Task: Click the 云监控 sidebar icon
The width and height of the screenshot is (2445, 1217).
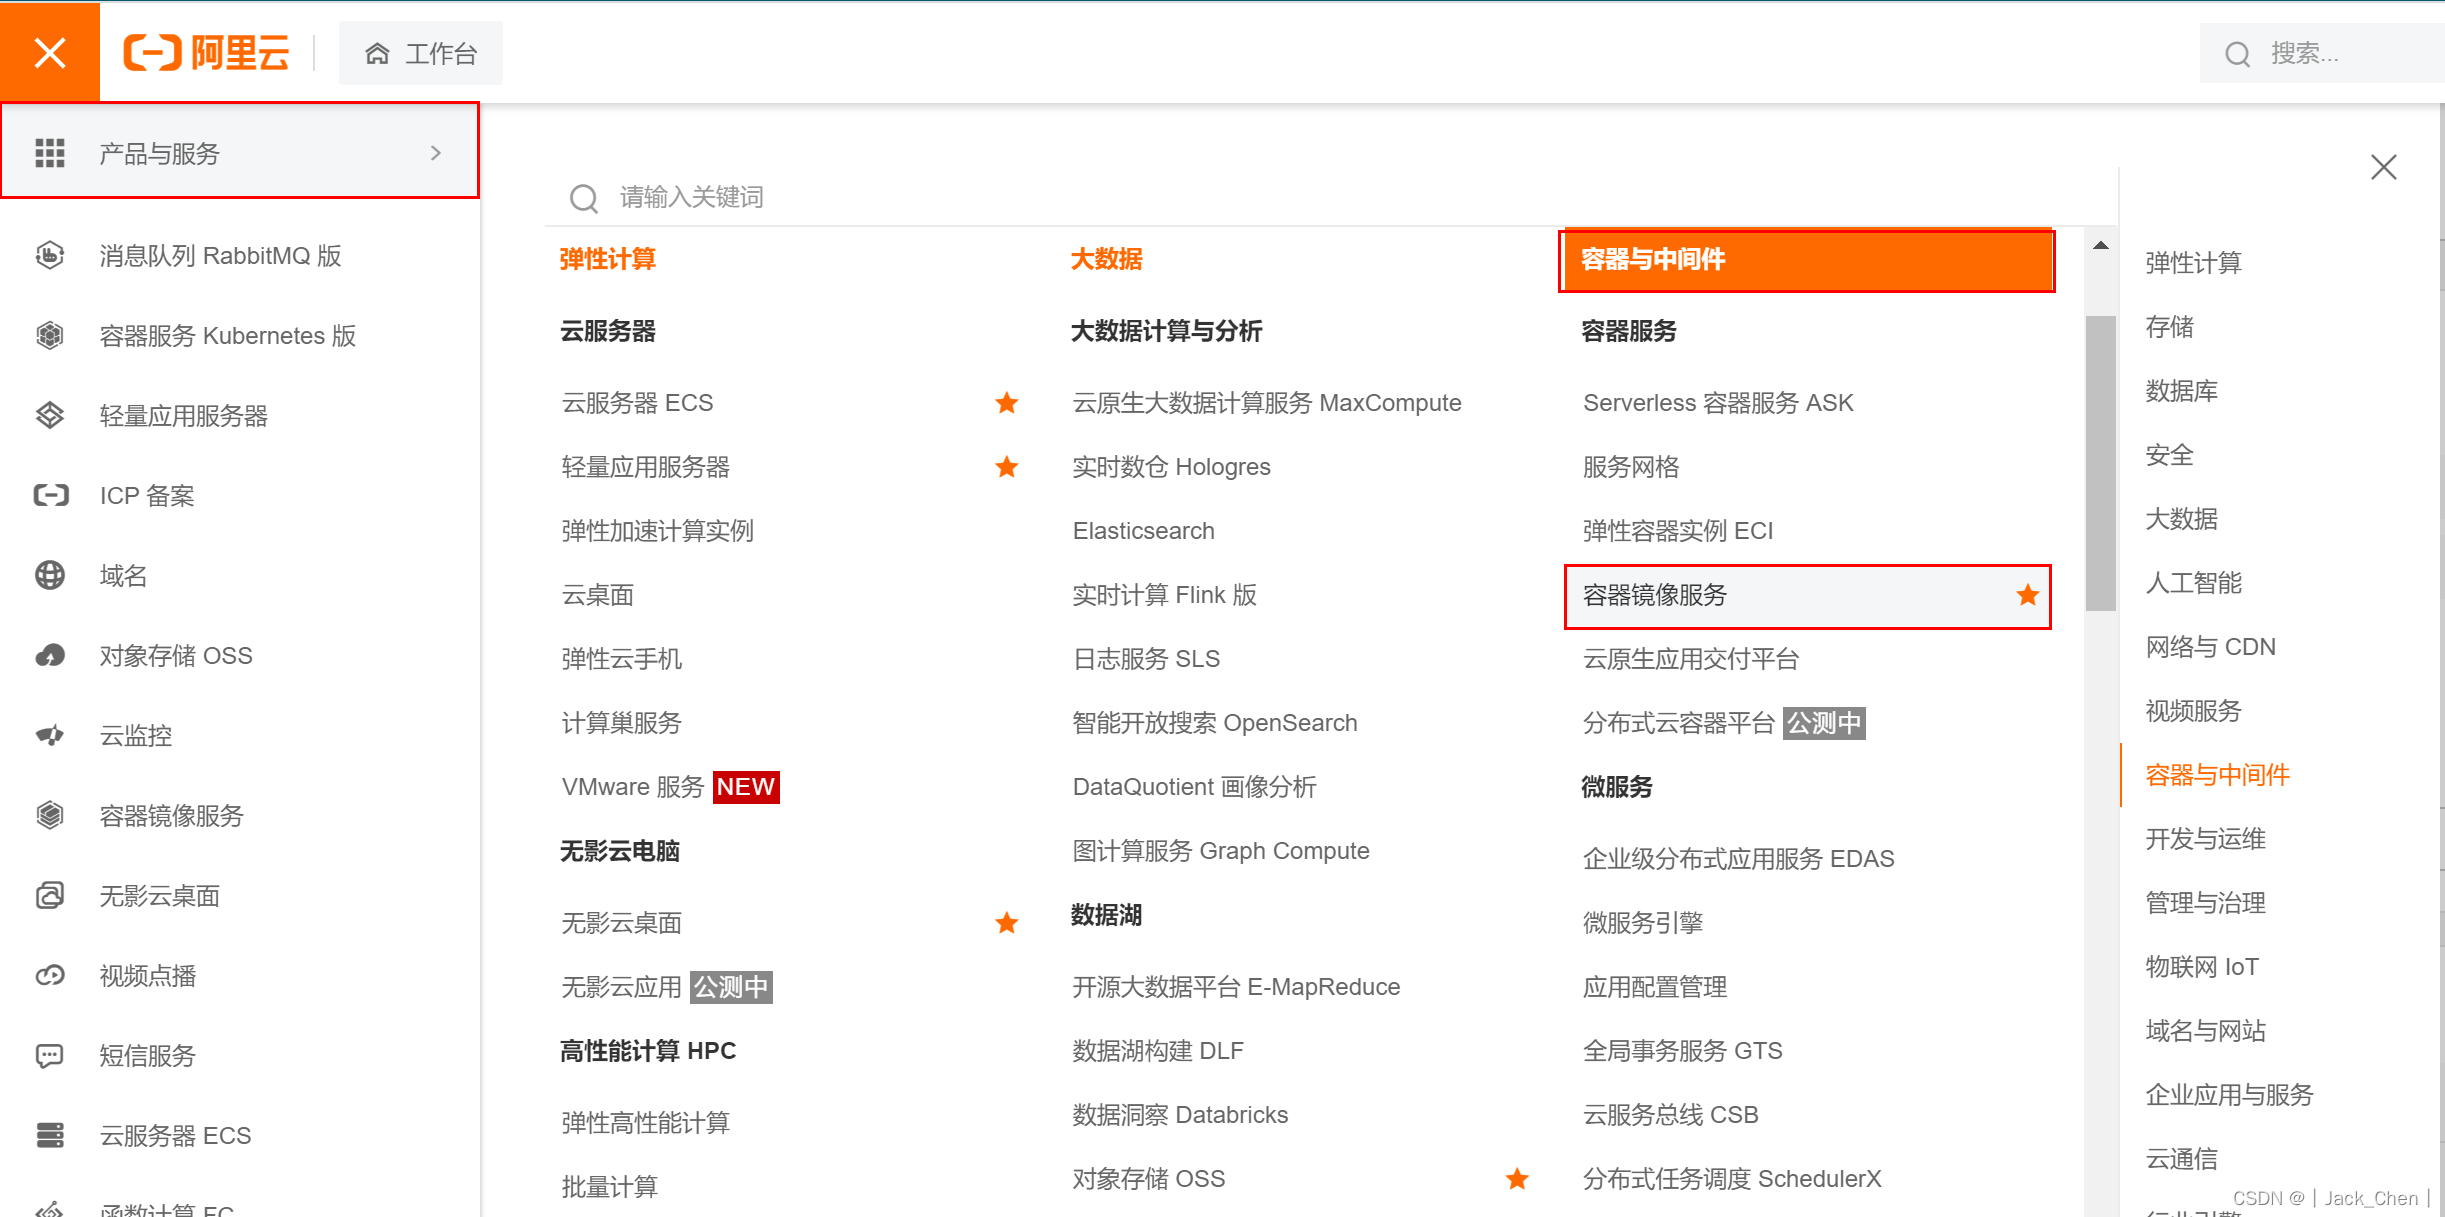Action: click(50, 735)
